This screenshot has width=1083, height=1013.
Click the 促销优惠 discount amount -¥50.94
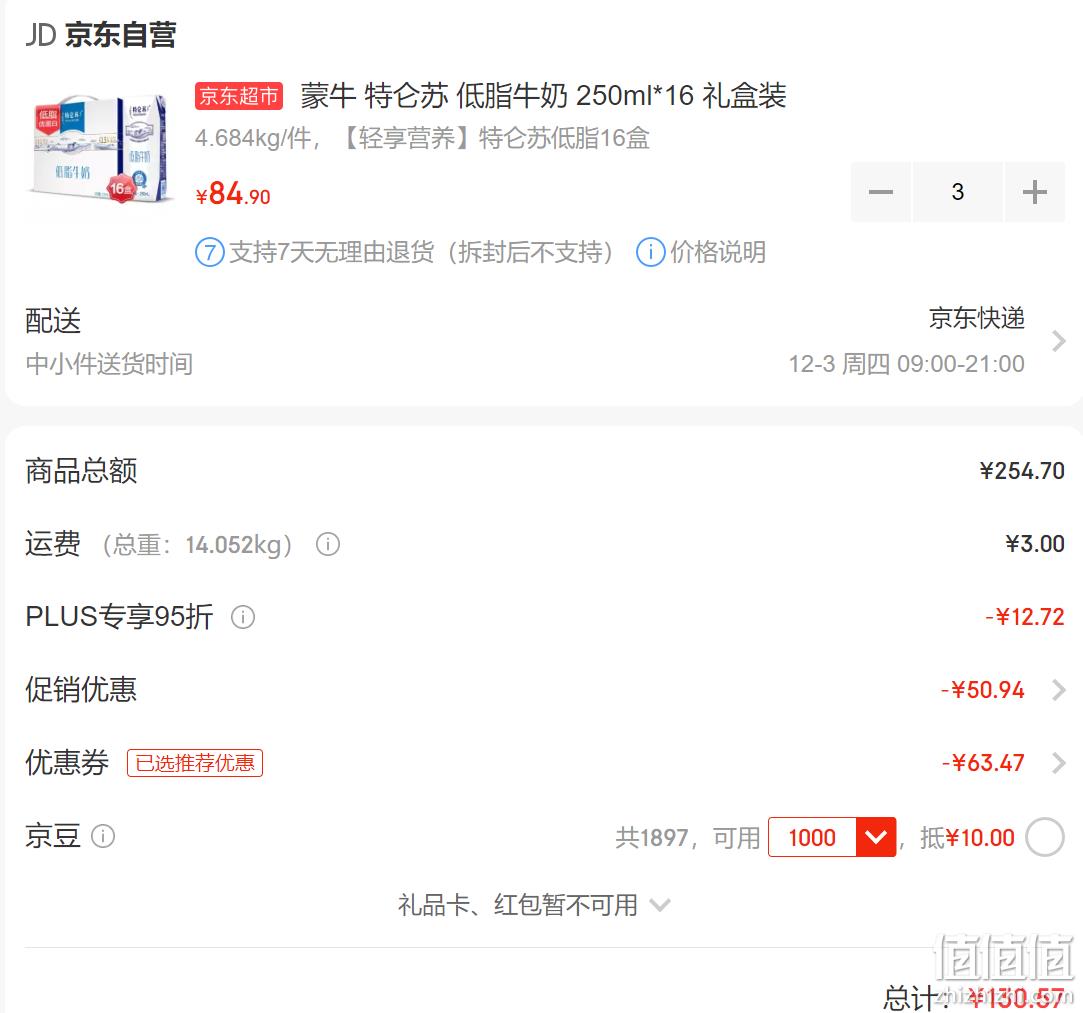[983, 690]
